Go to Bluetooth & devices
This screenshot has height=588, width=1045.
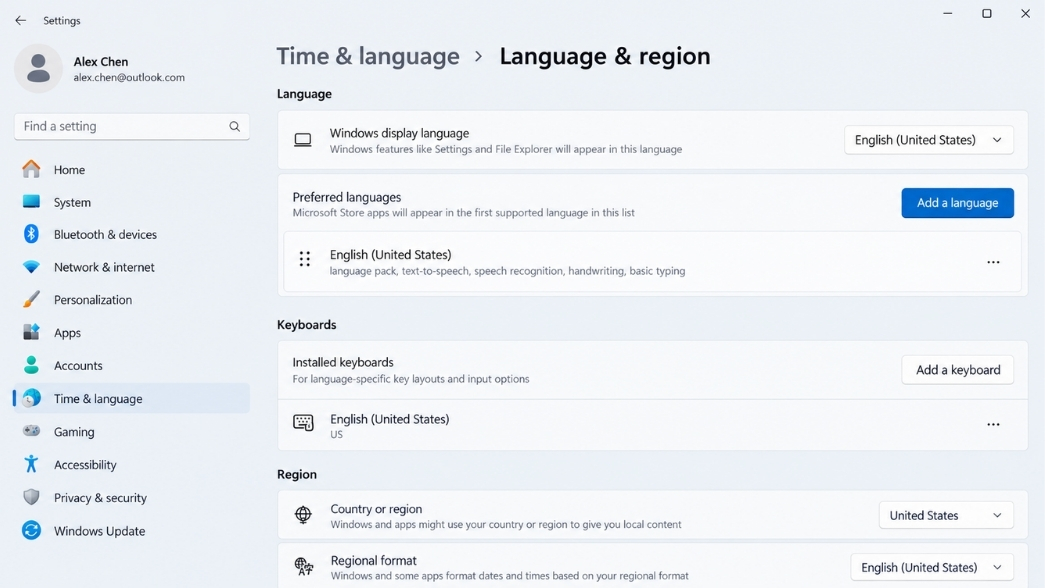(131, 234)
